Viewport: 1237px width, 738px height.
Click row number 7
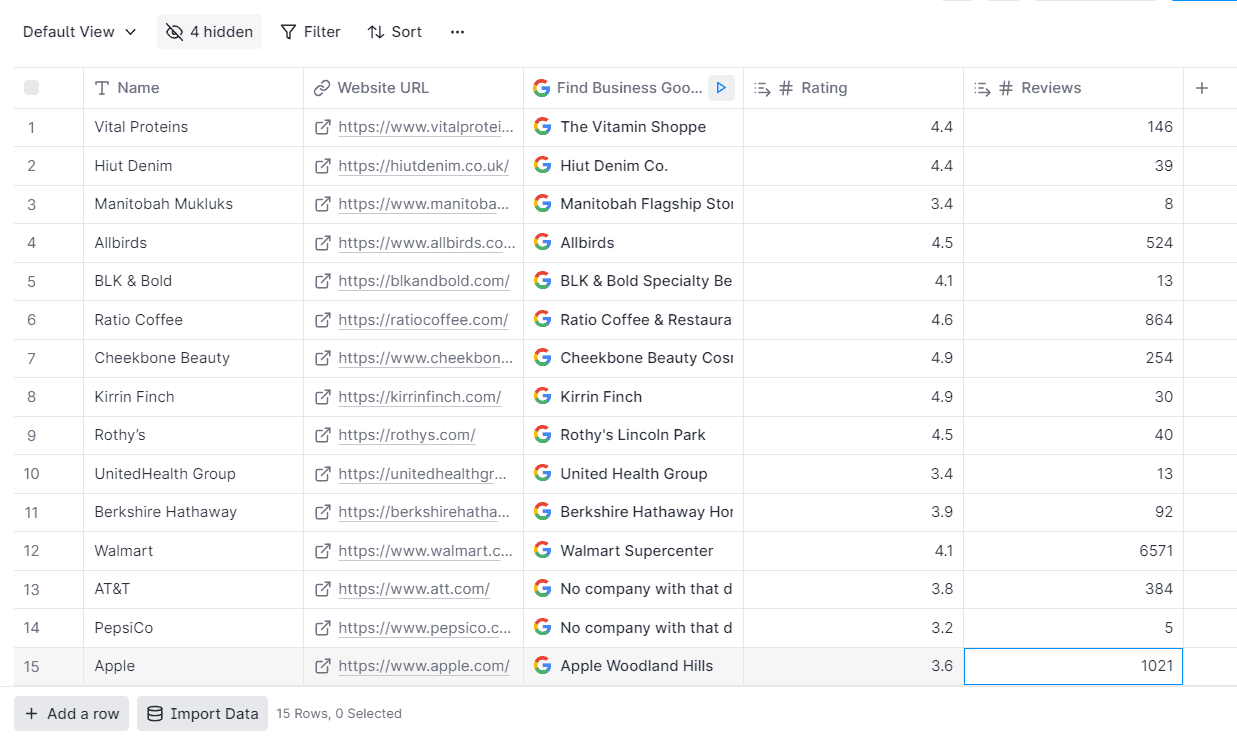[32, 358]
